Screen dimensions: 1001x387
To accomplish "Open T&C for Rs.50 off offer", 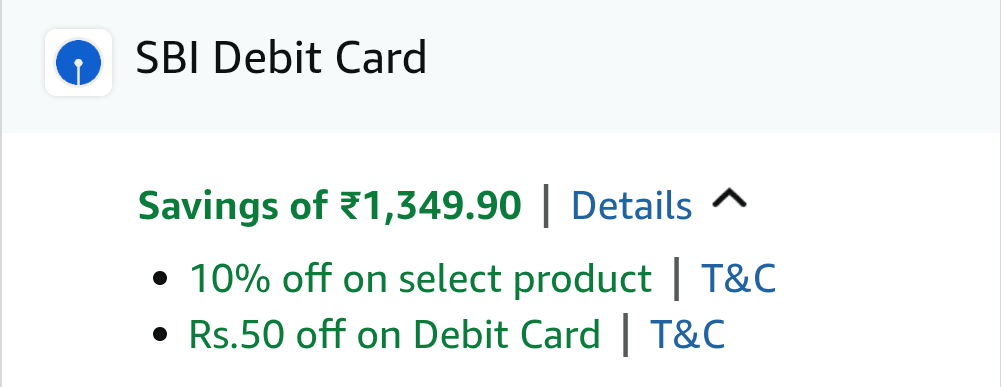I will click(x=688, y=334).
